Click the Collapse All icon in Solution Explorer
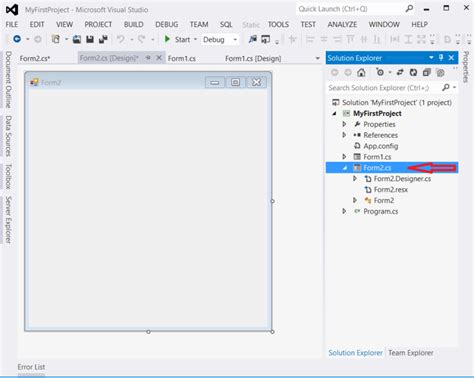 pyautogui.click(x=427, y=72)
